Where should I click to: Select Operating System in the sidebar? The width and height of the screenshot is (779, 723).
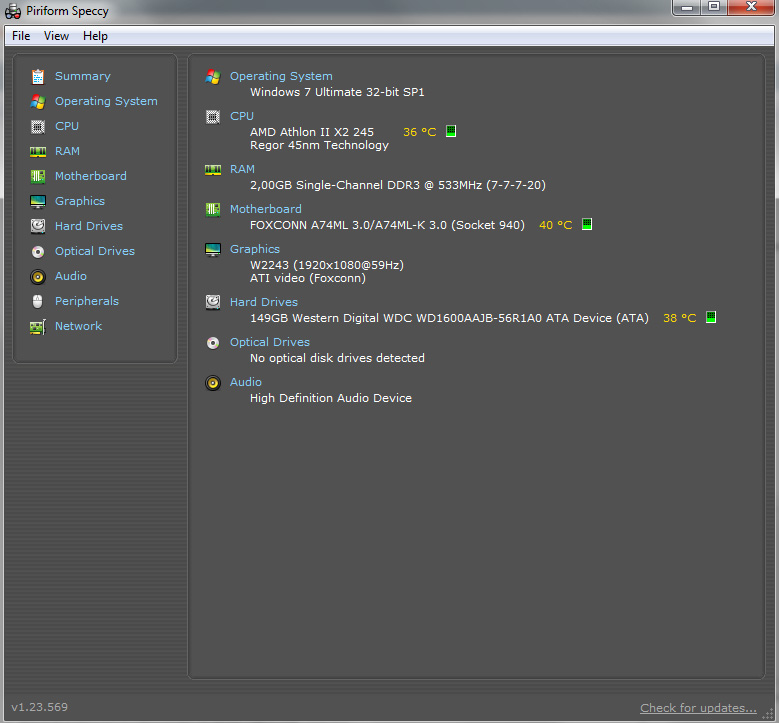click(x=106, y=101)
